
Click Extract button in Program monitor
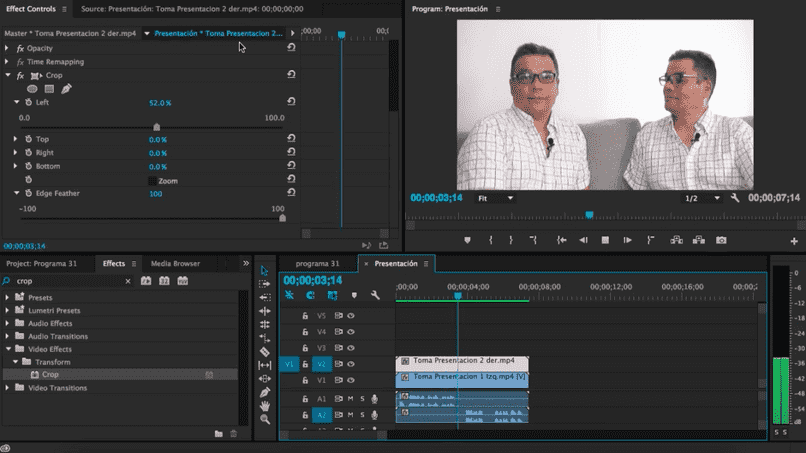coord(699,240)
